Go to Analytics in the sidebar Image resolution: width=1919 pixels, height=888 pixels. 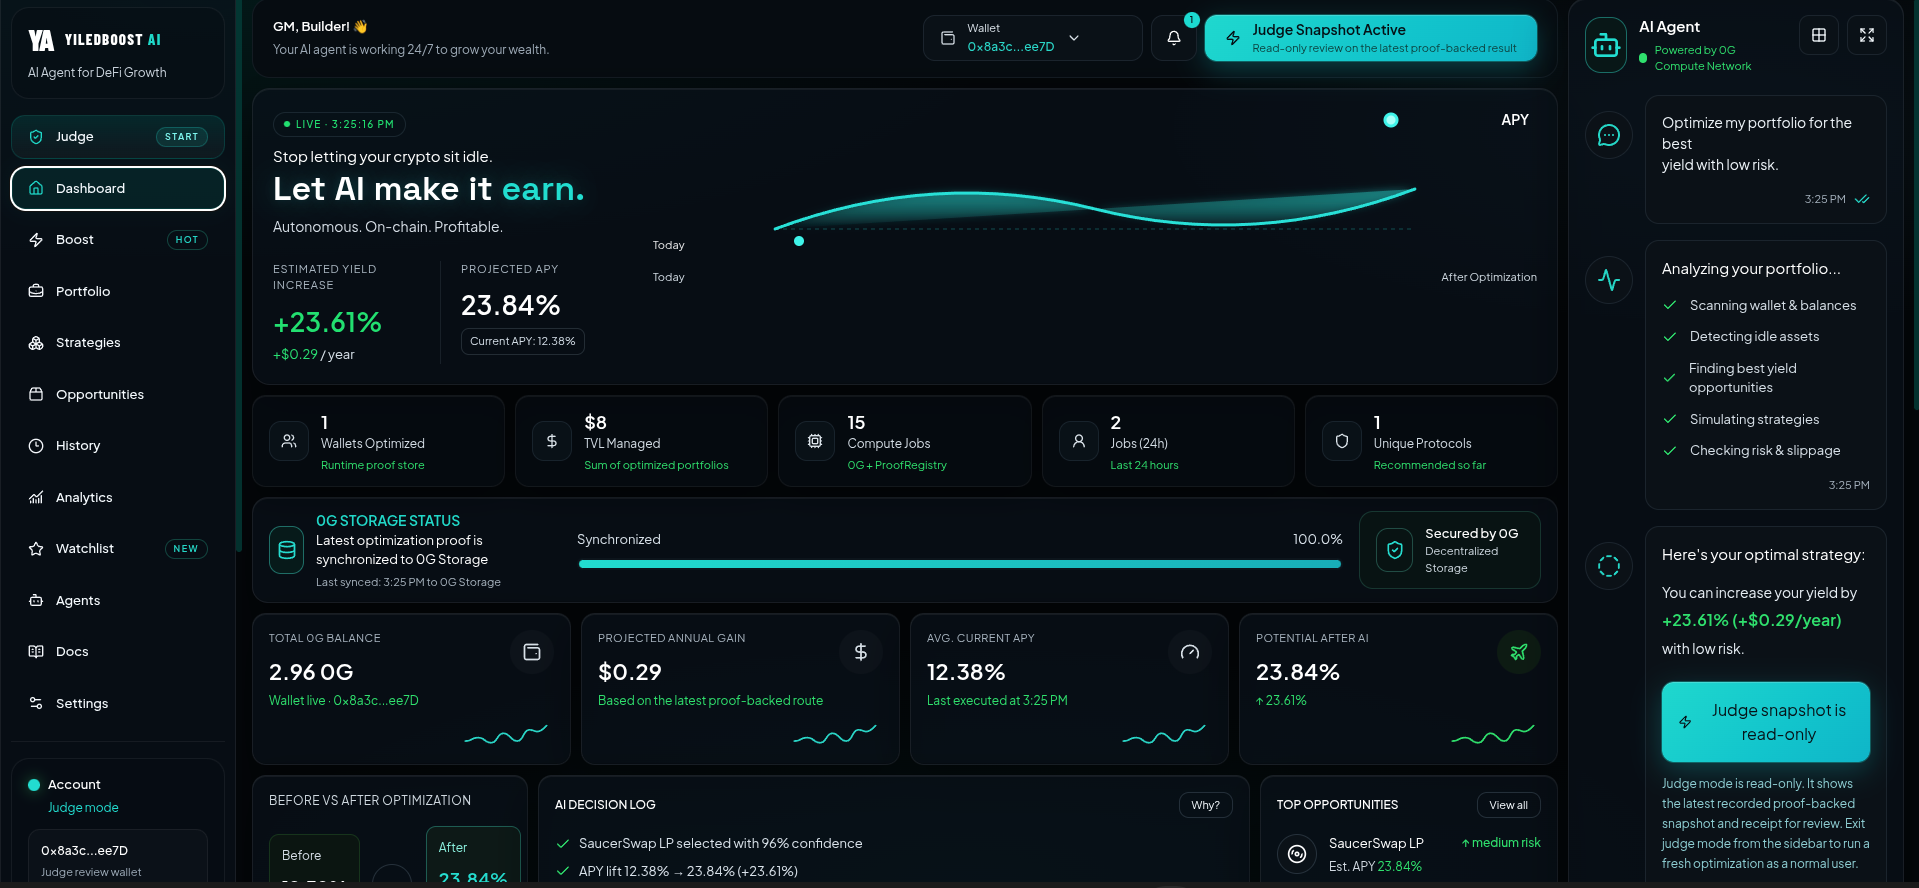[84, 497]
